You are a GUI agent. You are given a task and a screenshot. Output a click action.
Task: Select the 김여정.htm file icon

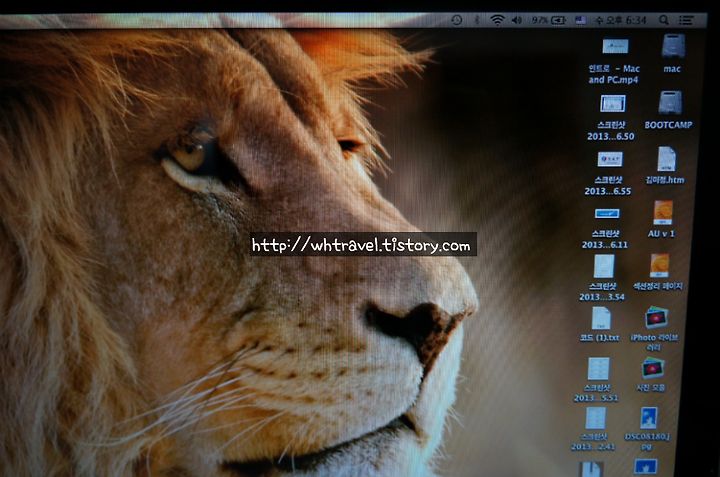click(x=666, y=159)
